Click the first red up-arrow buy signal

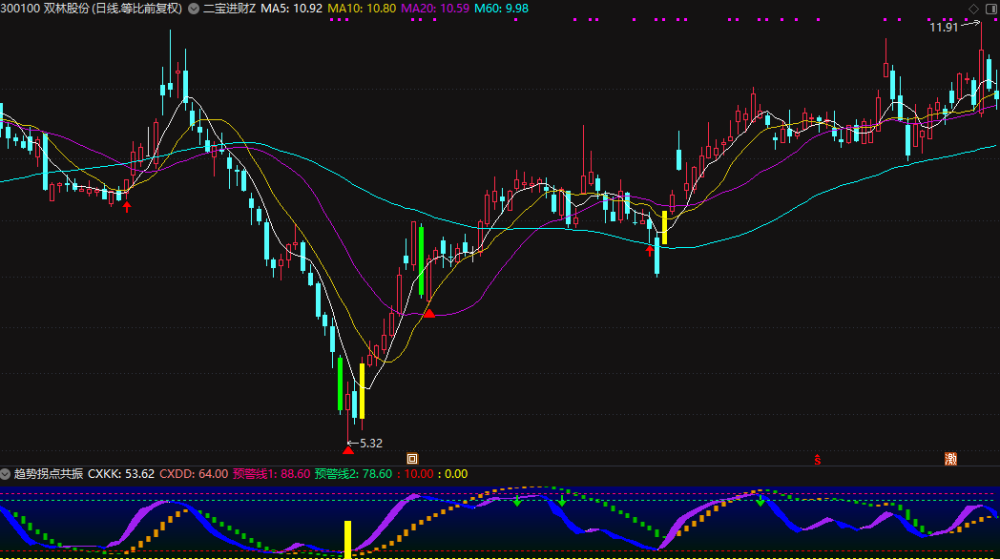[x=127, y=206]
